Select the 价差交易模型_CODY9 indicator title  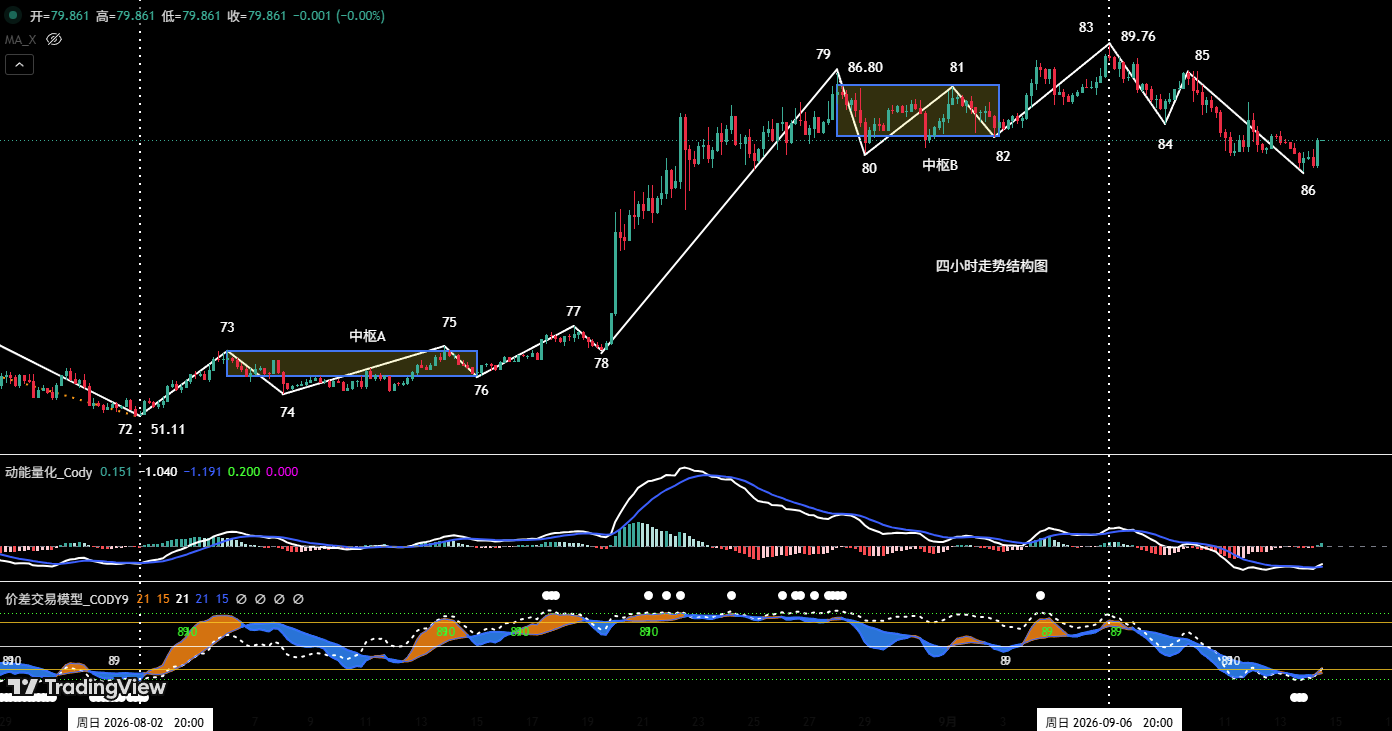tap(67, 599)
